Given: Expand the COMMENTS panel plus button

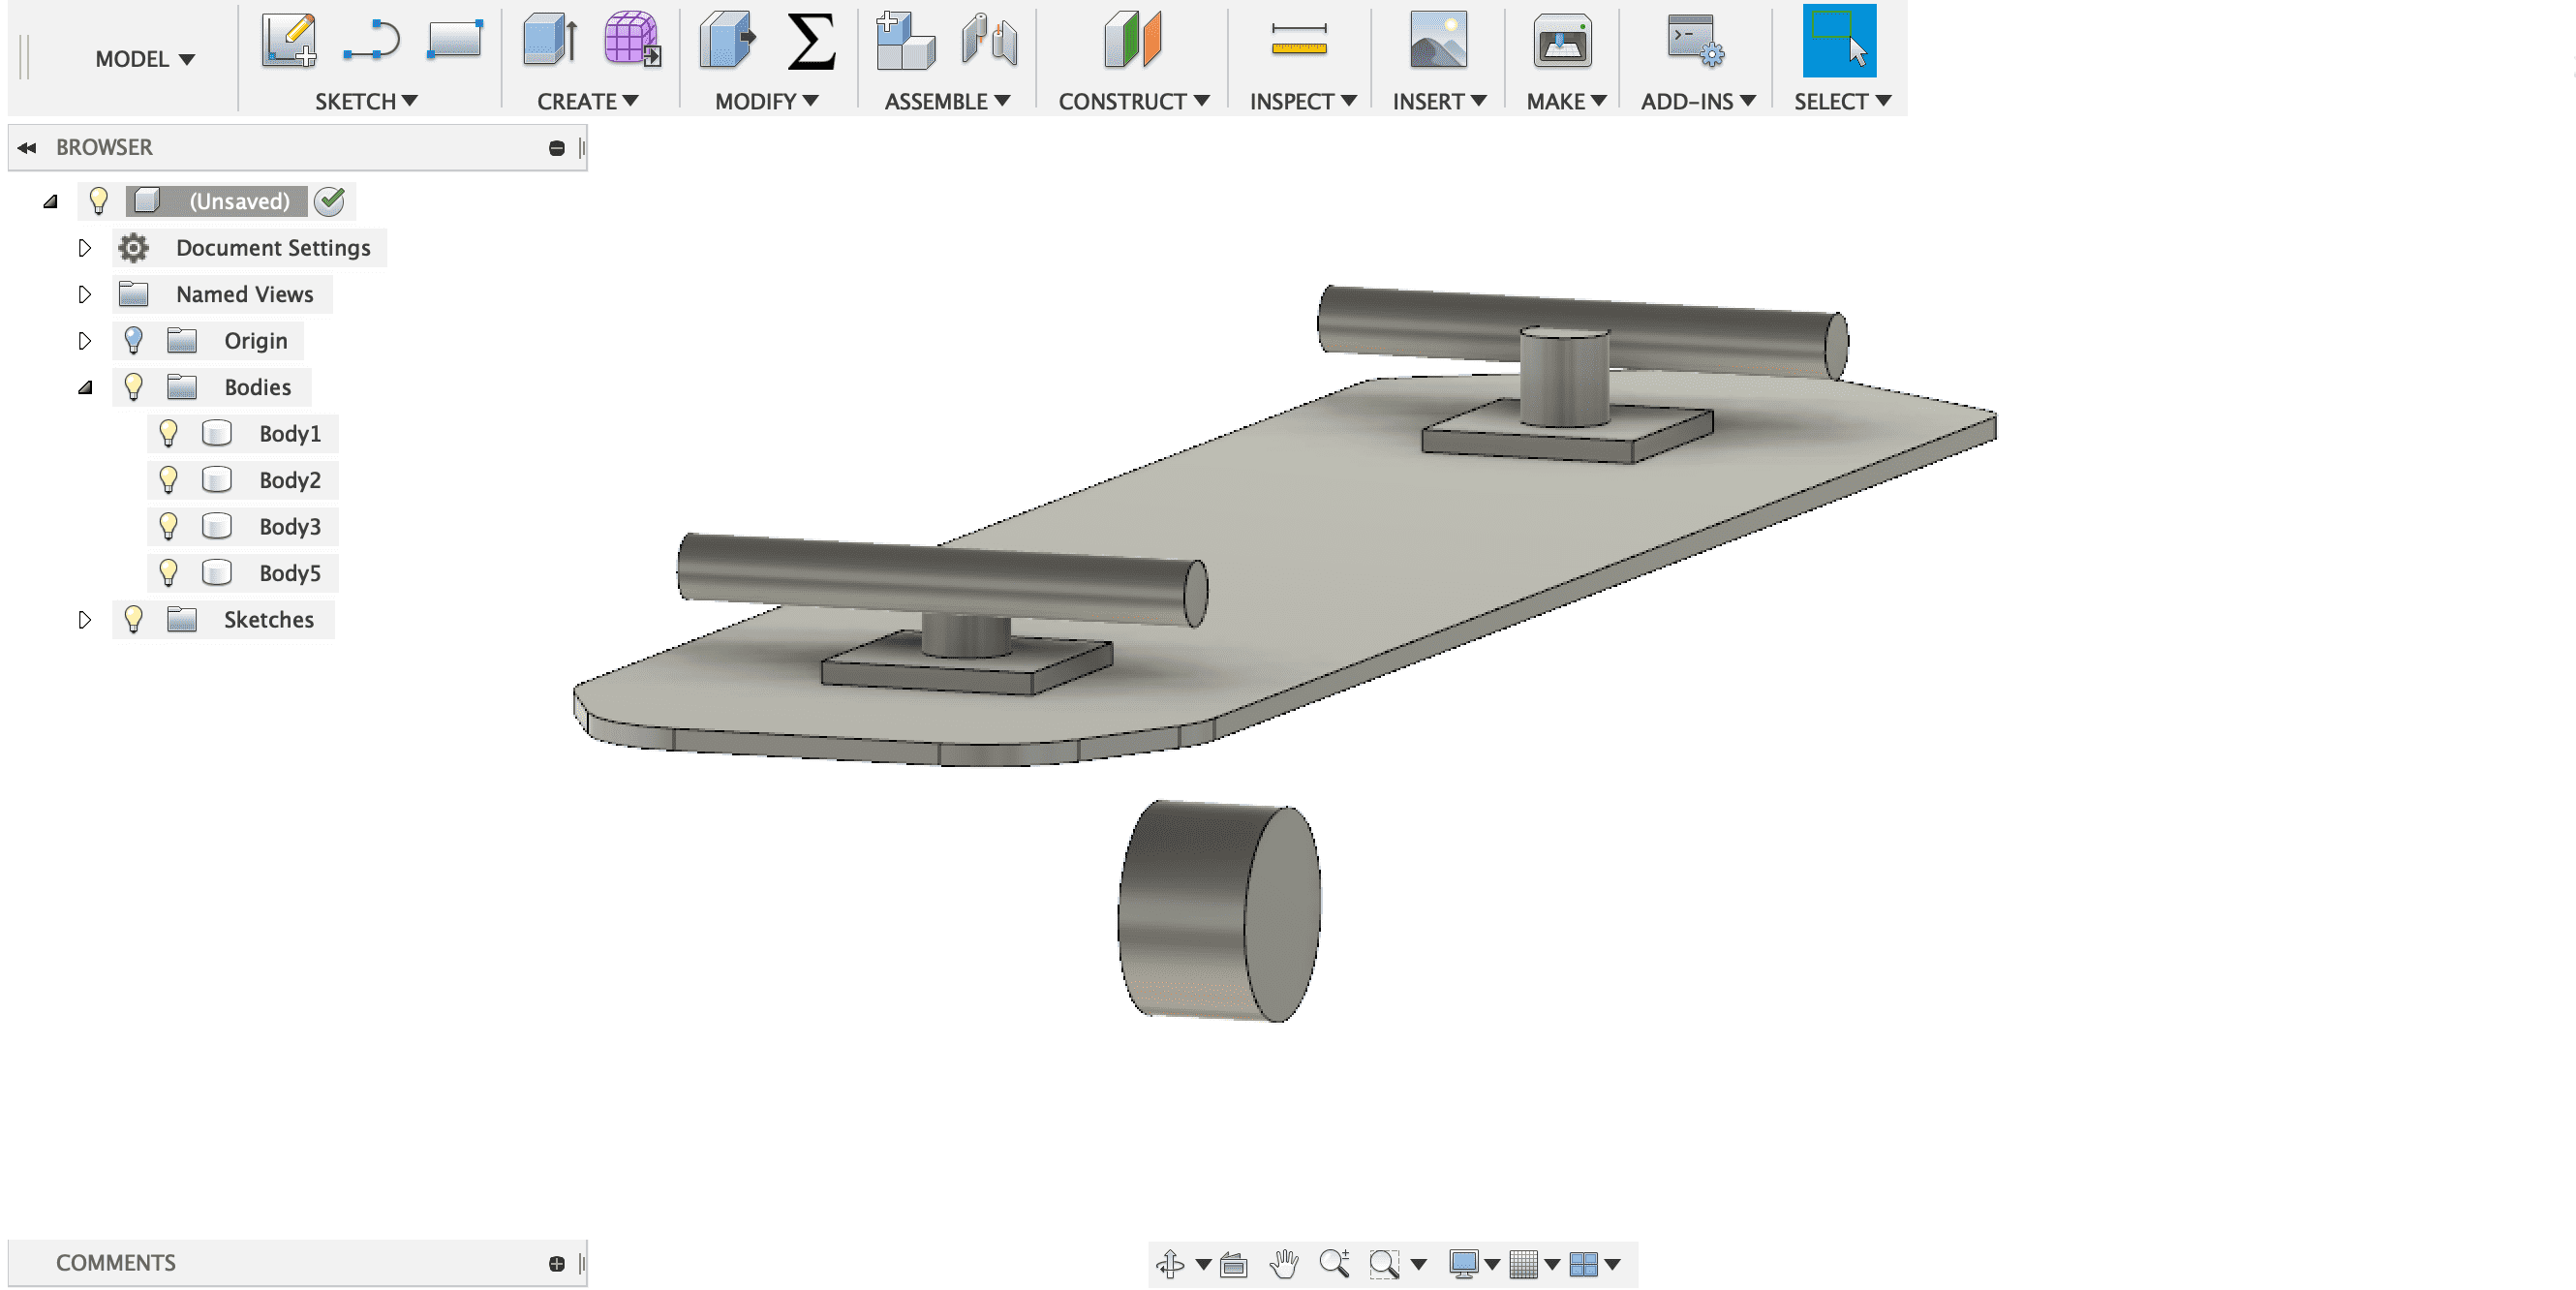Looking at the screenshot, I should (x=557, y=1264).
